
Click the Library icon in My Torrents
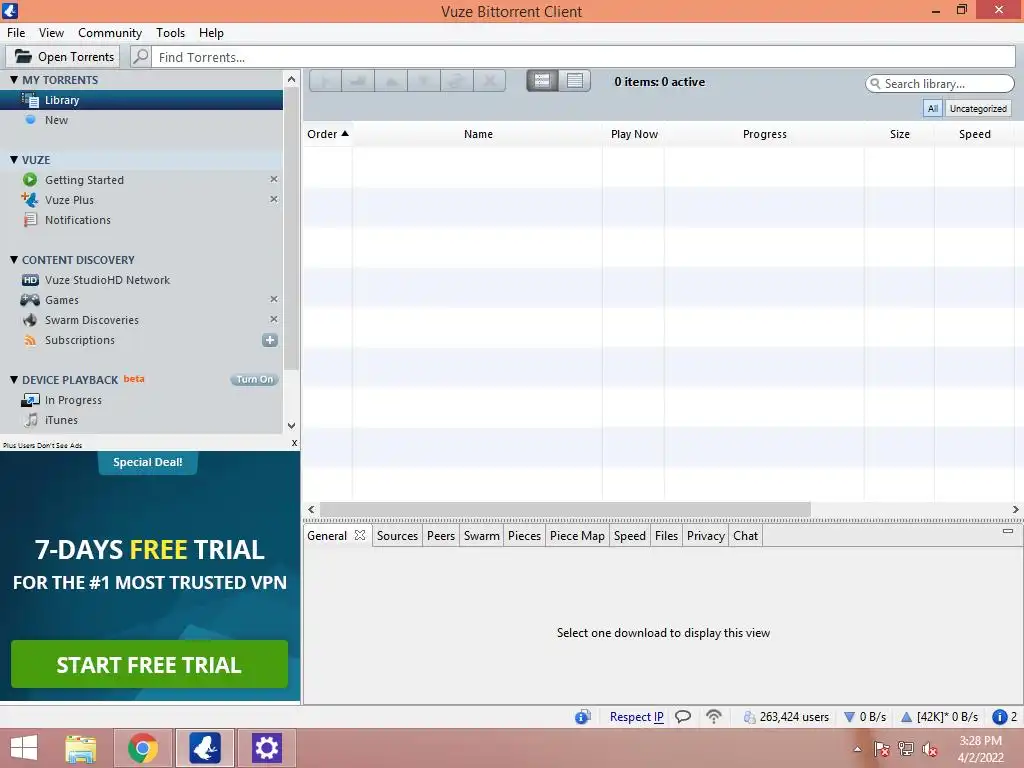click(x=30, y=100)
